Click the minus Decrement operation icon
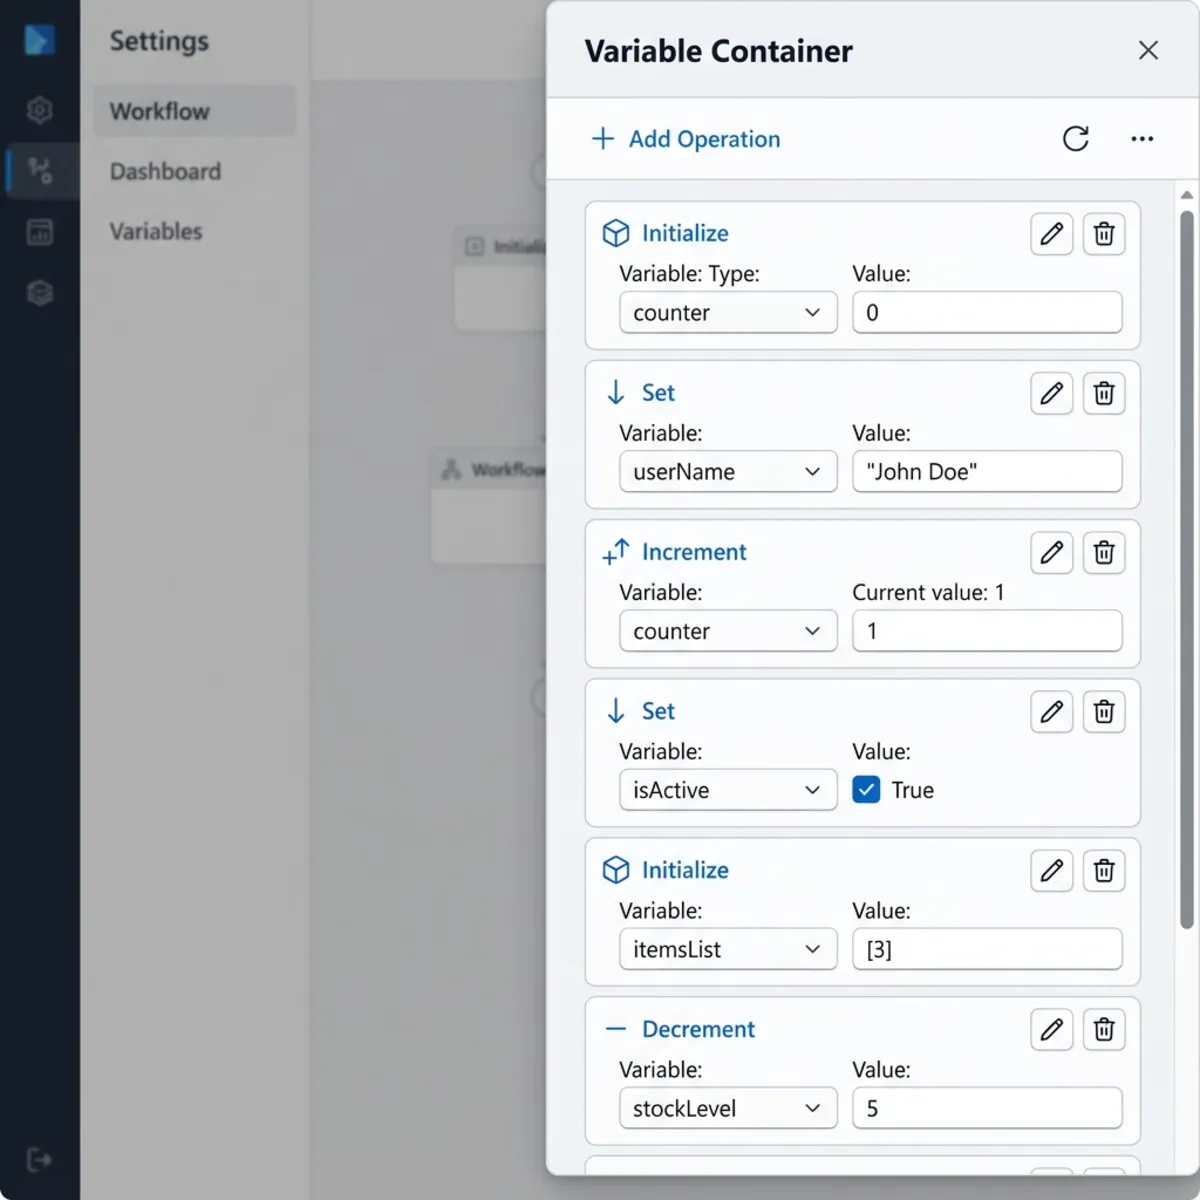This screenshot has height=1200, width=1200. [616, 1029]
